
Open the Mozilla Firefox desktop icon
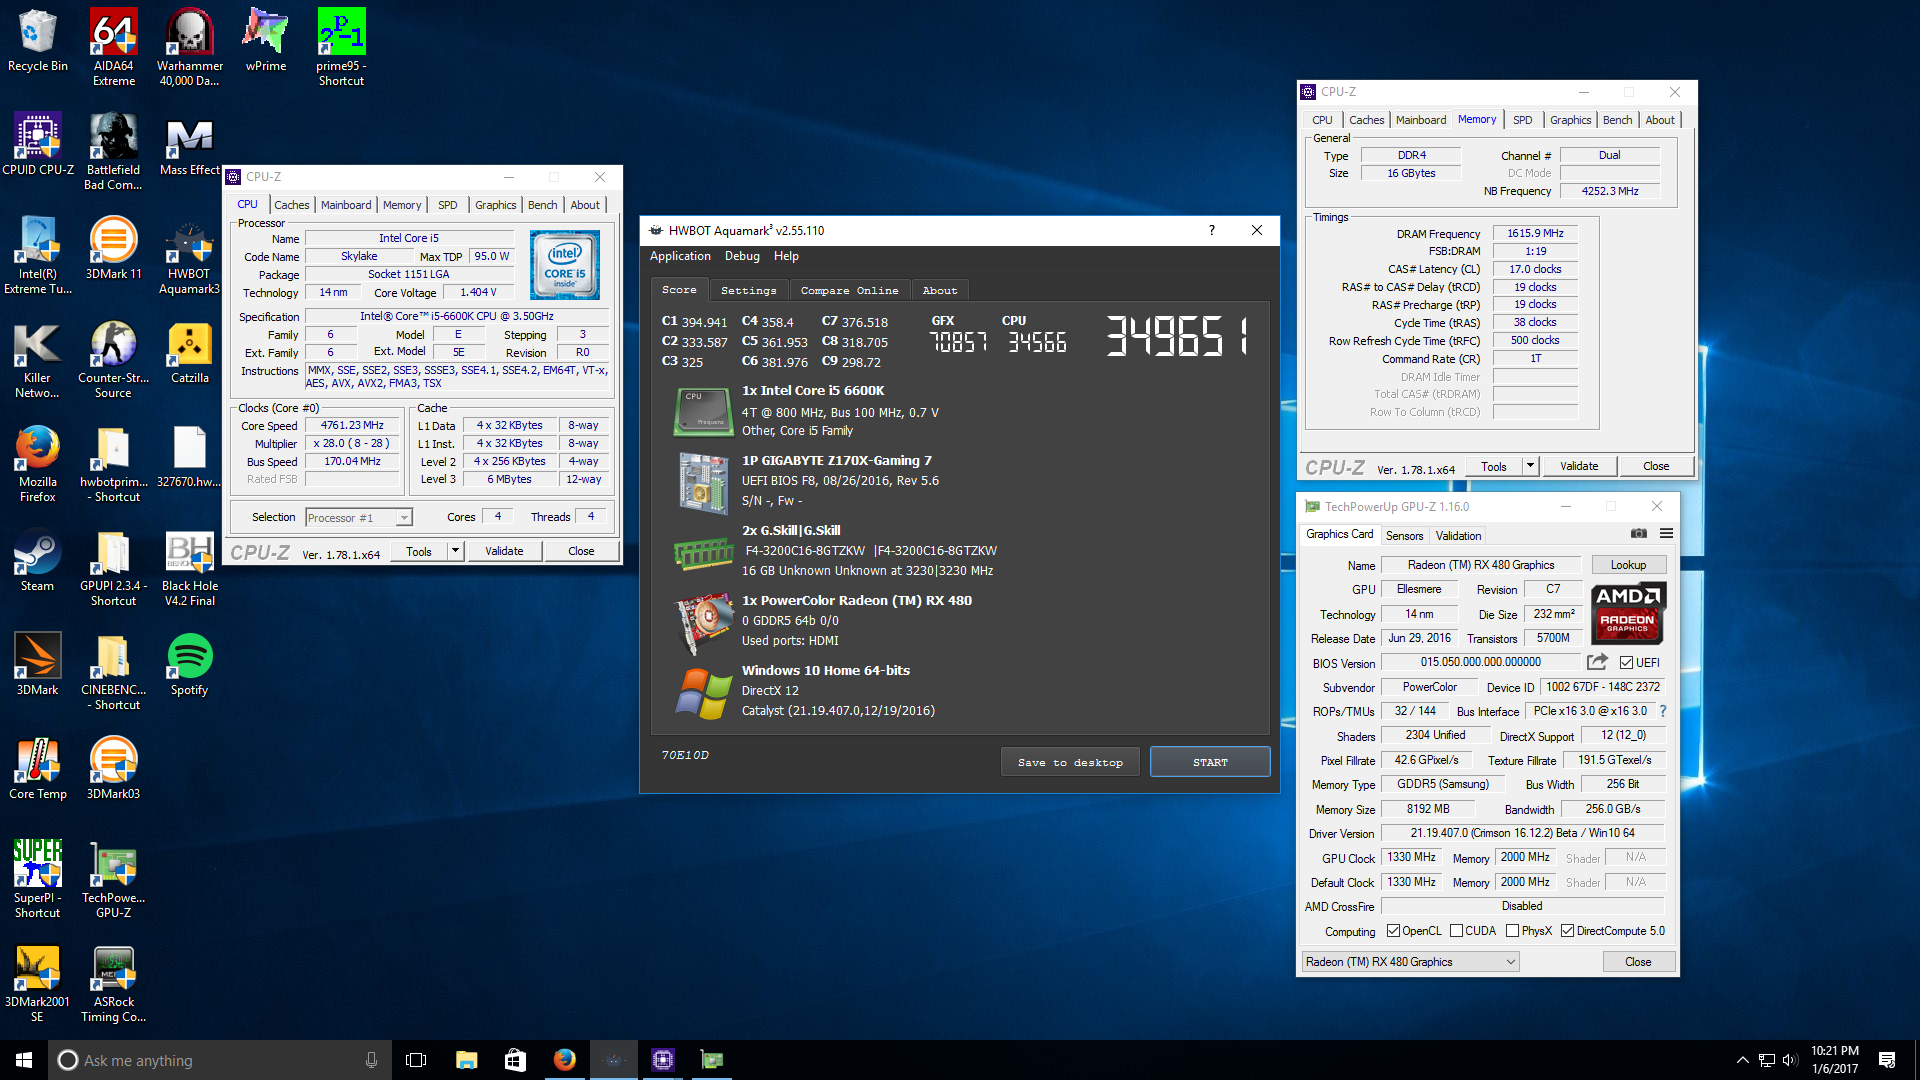[x=38, y=463]
